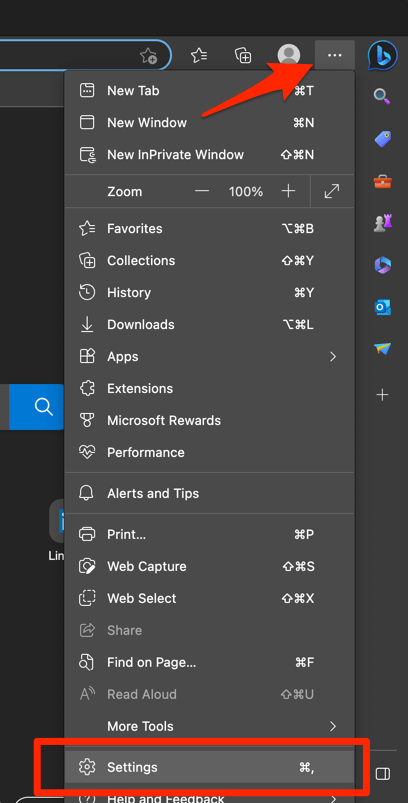
Task: Decrease zoom with the minus button
Action: (202, 192)
